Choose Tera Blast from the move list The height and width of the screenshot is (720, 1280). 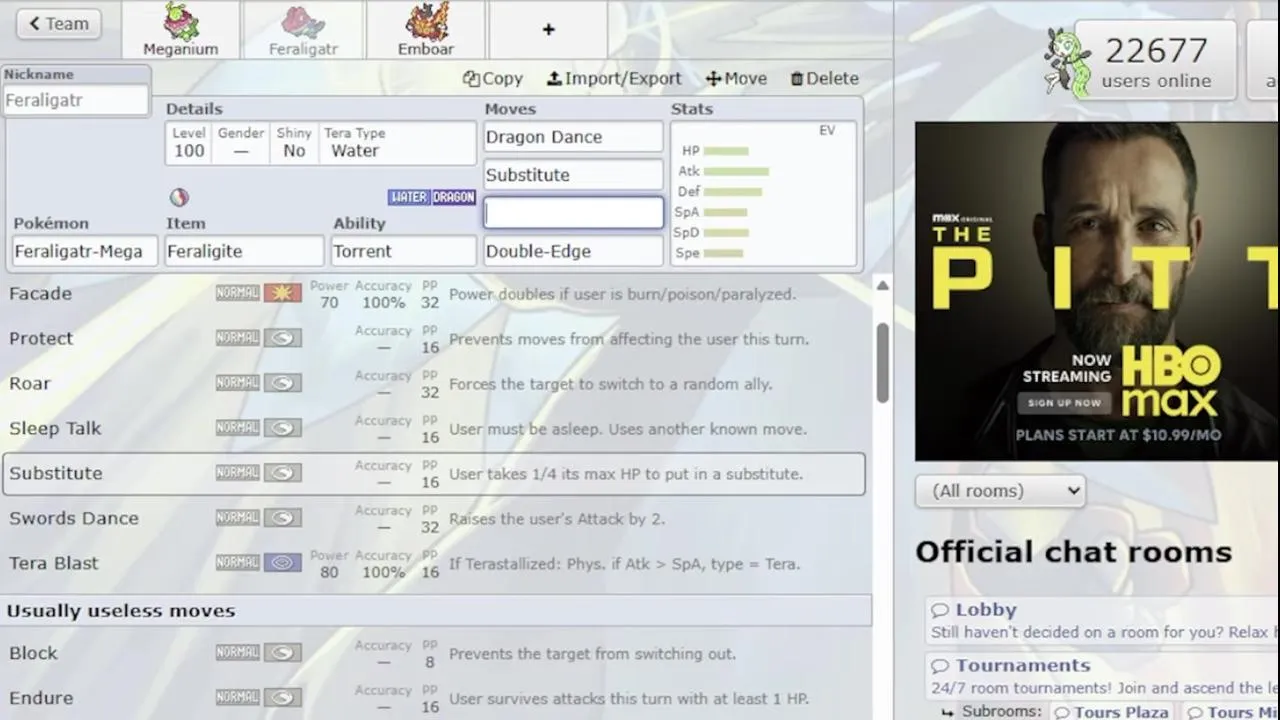click(x=434, y=564)
